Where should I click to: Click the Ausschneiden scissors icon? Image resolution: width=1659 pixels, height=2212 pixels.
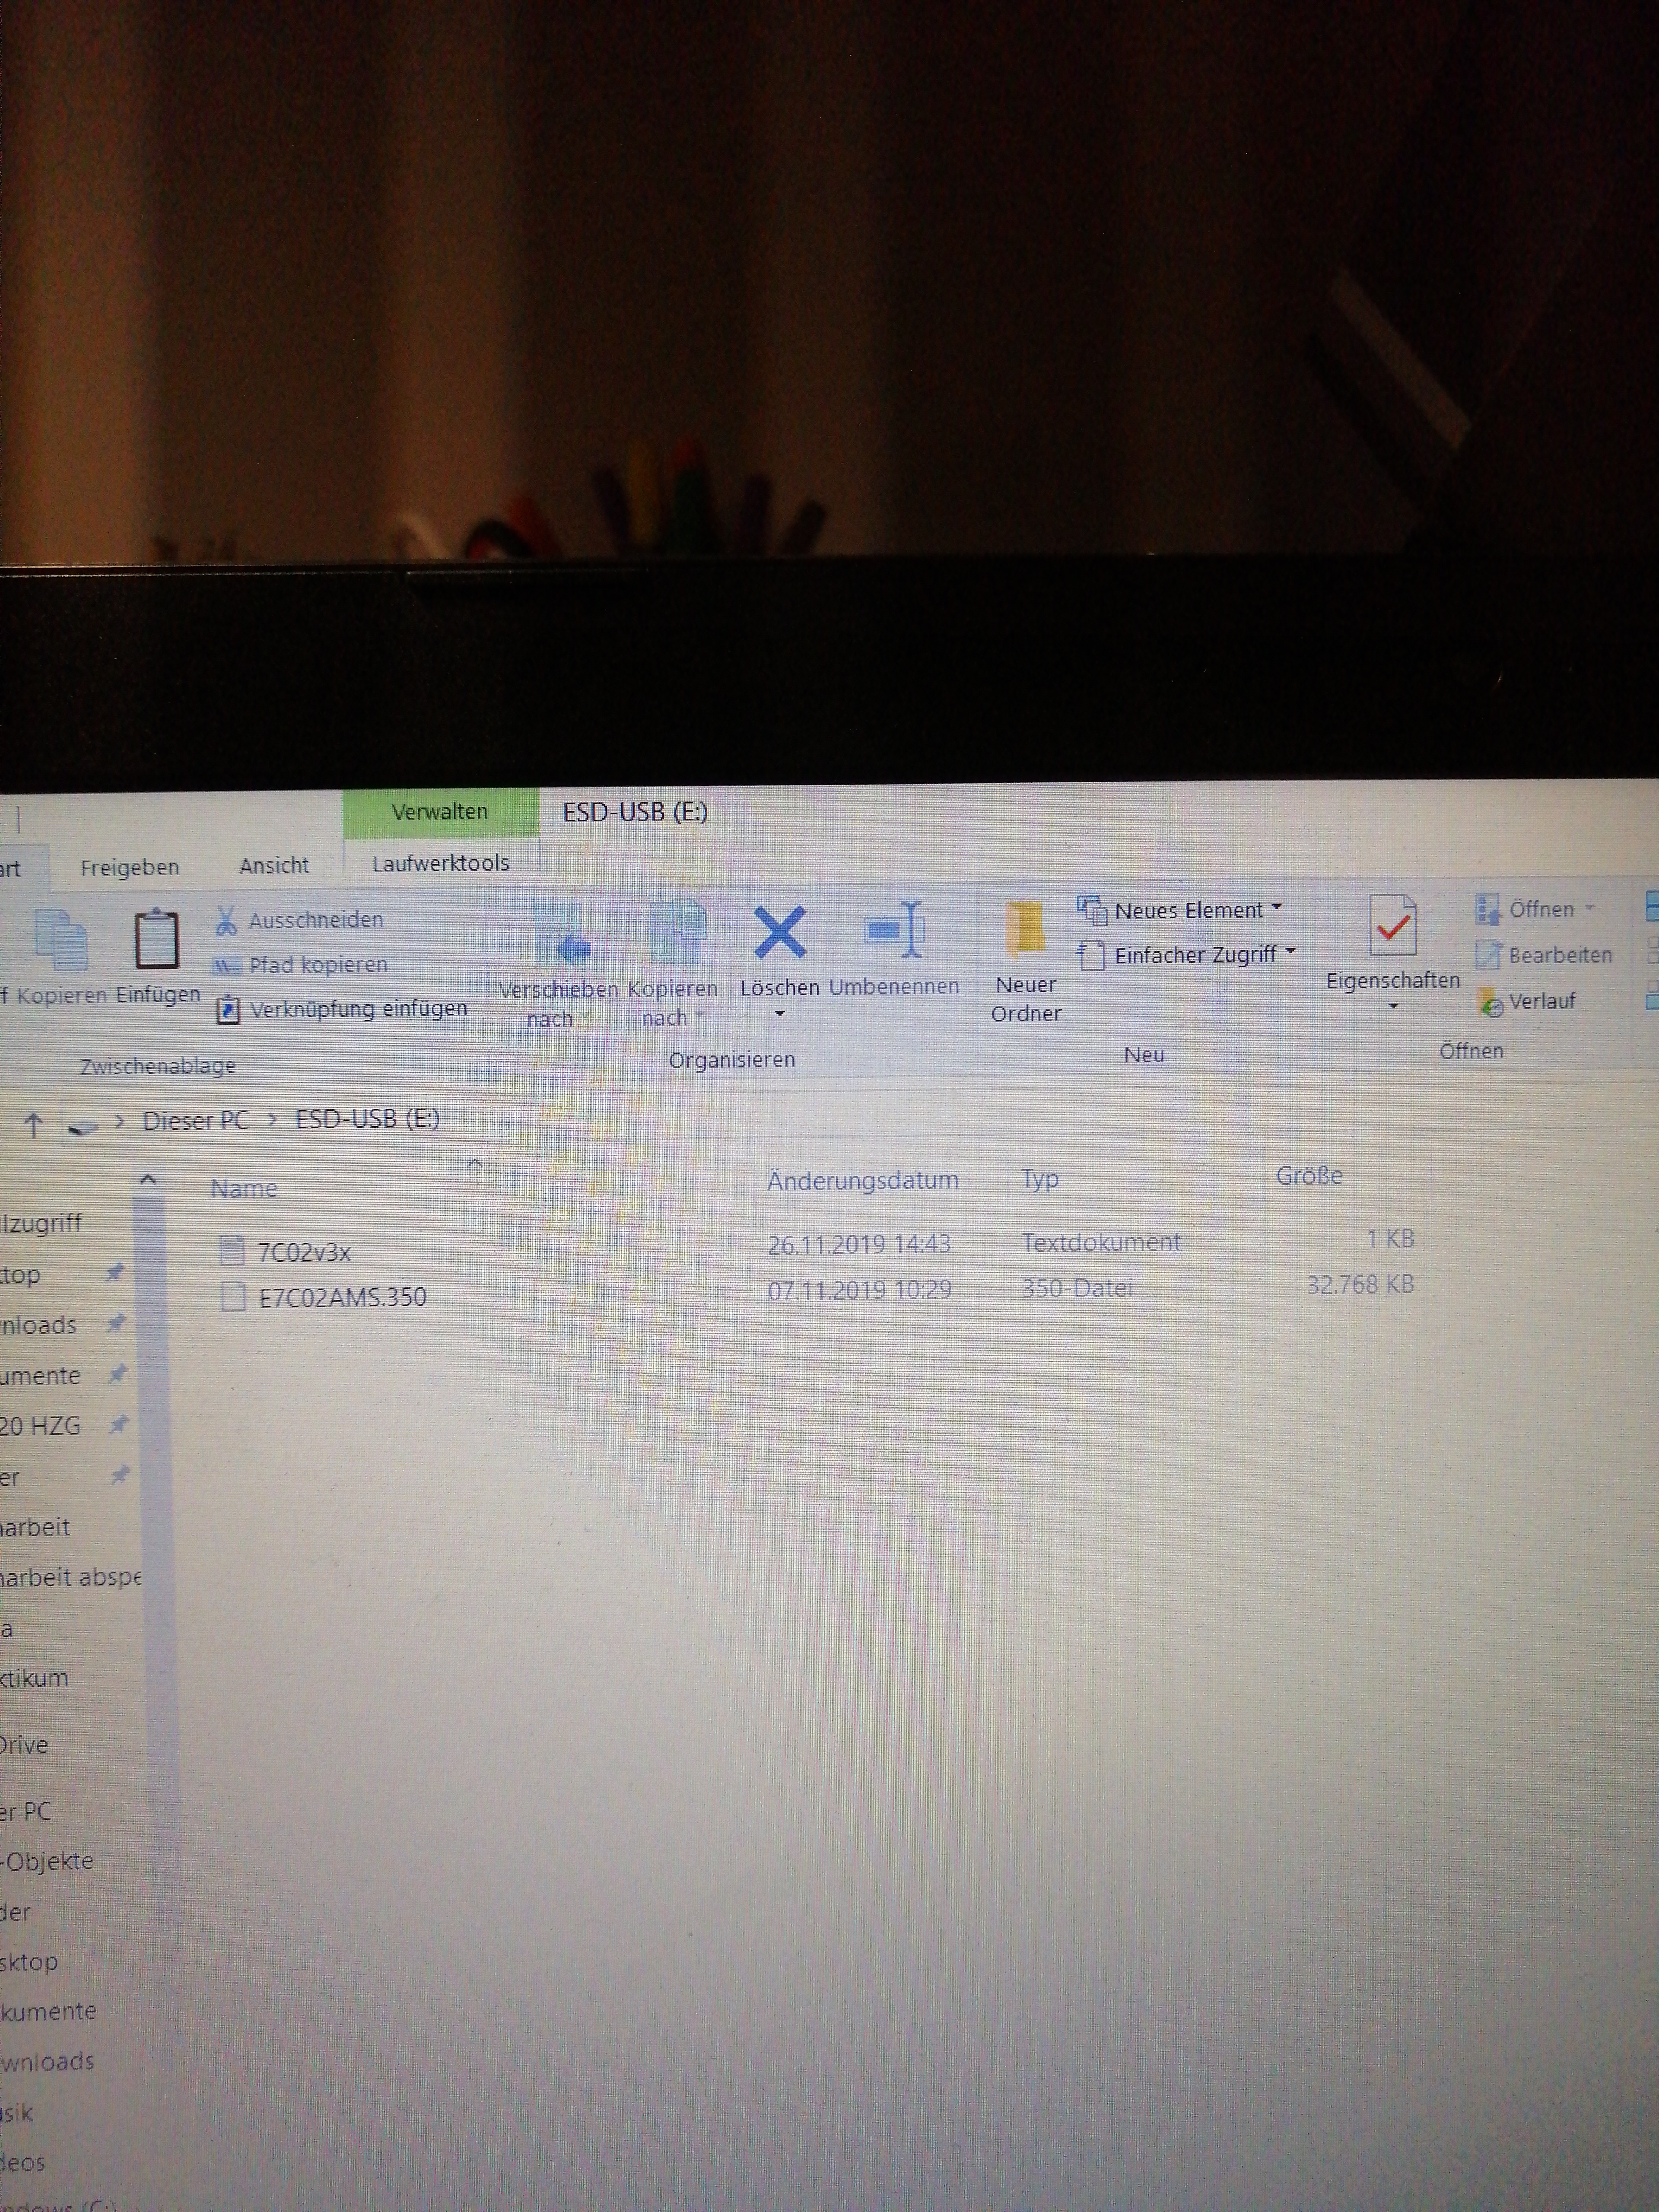pos(227,920)
